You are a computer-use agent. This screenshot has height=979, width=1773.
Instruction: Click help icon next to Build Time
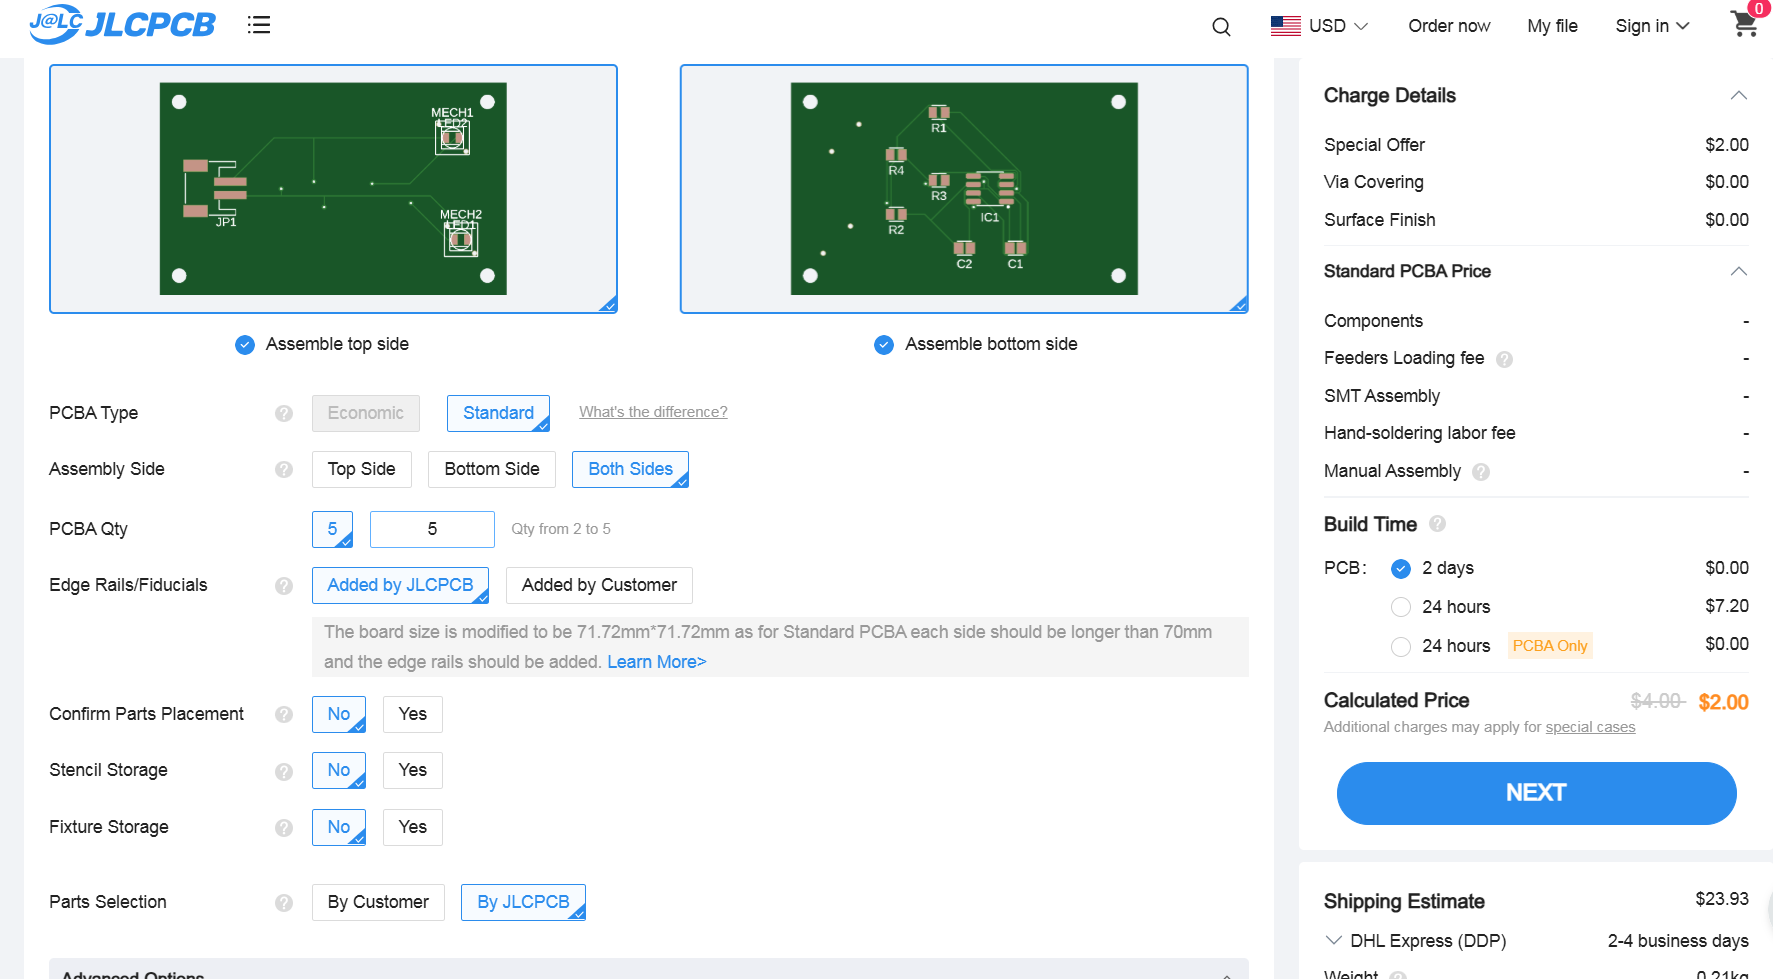tap(1437, 524)
